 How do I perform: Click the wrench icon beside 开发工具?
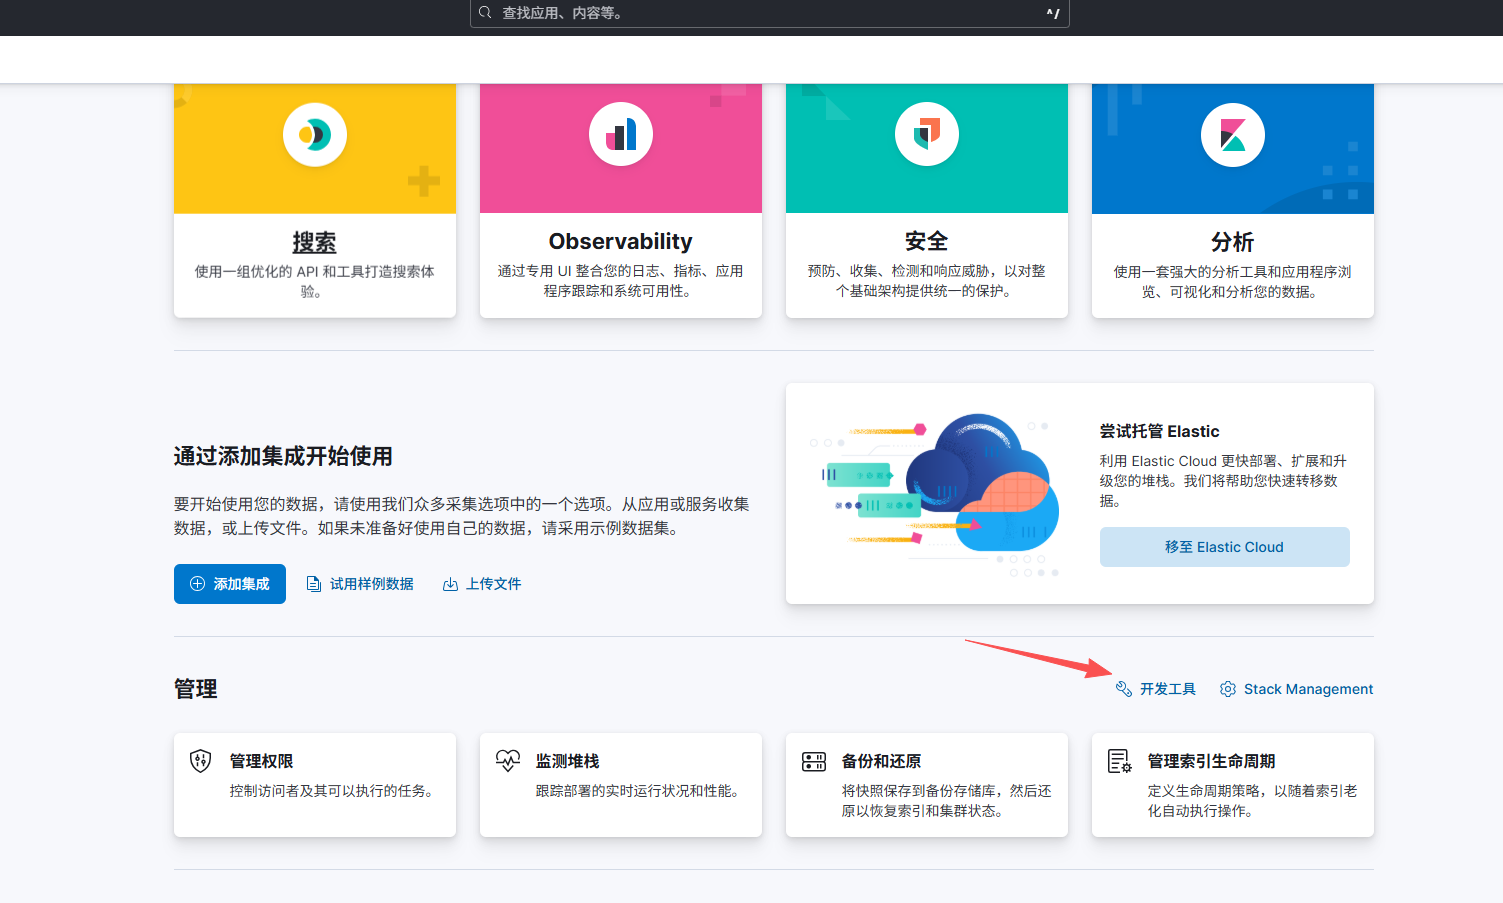tap(1124, 689)
